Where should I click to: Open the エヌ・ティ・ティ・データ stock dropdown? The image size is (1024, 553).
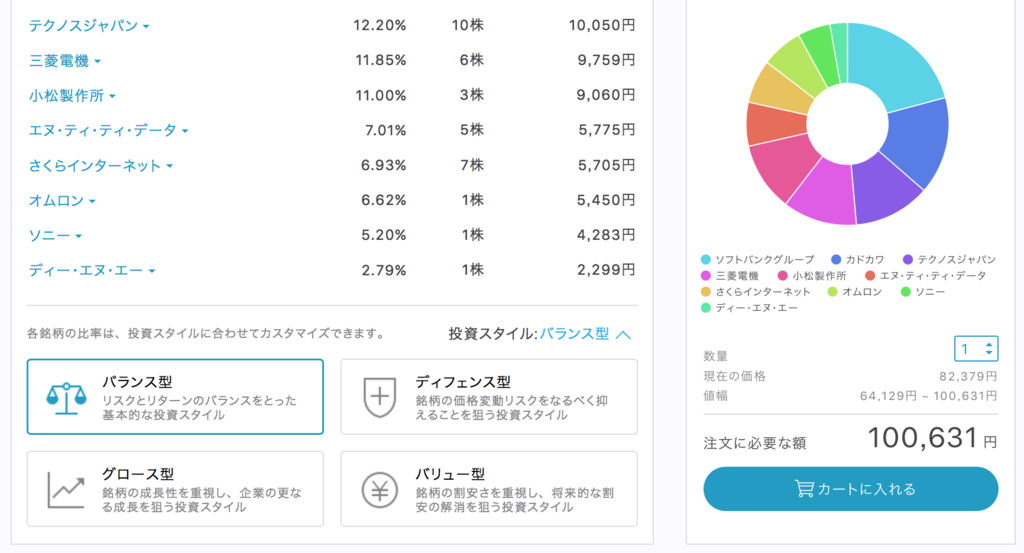(108, 131)
